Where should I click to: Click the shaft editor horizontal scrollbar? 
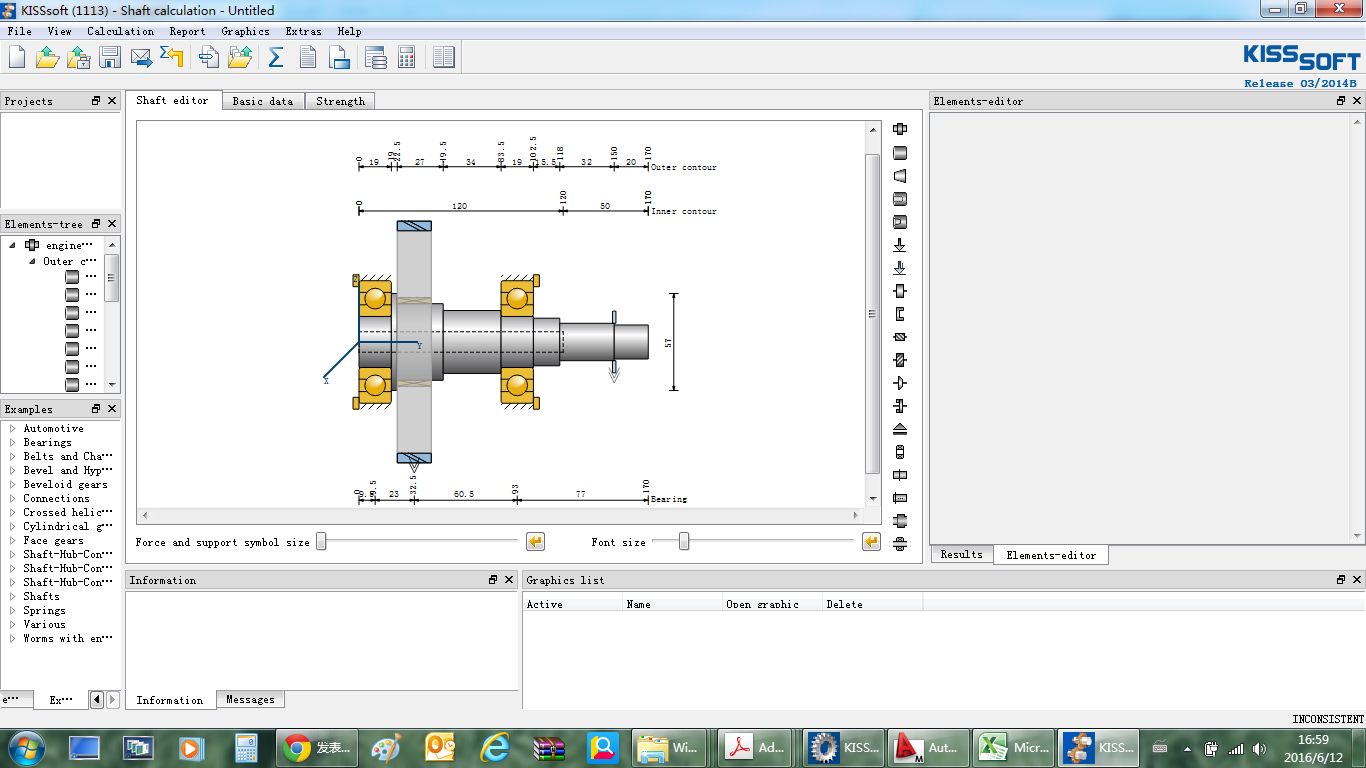(x=499, y=516)
